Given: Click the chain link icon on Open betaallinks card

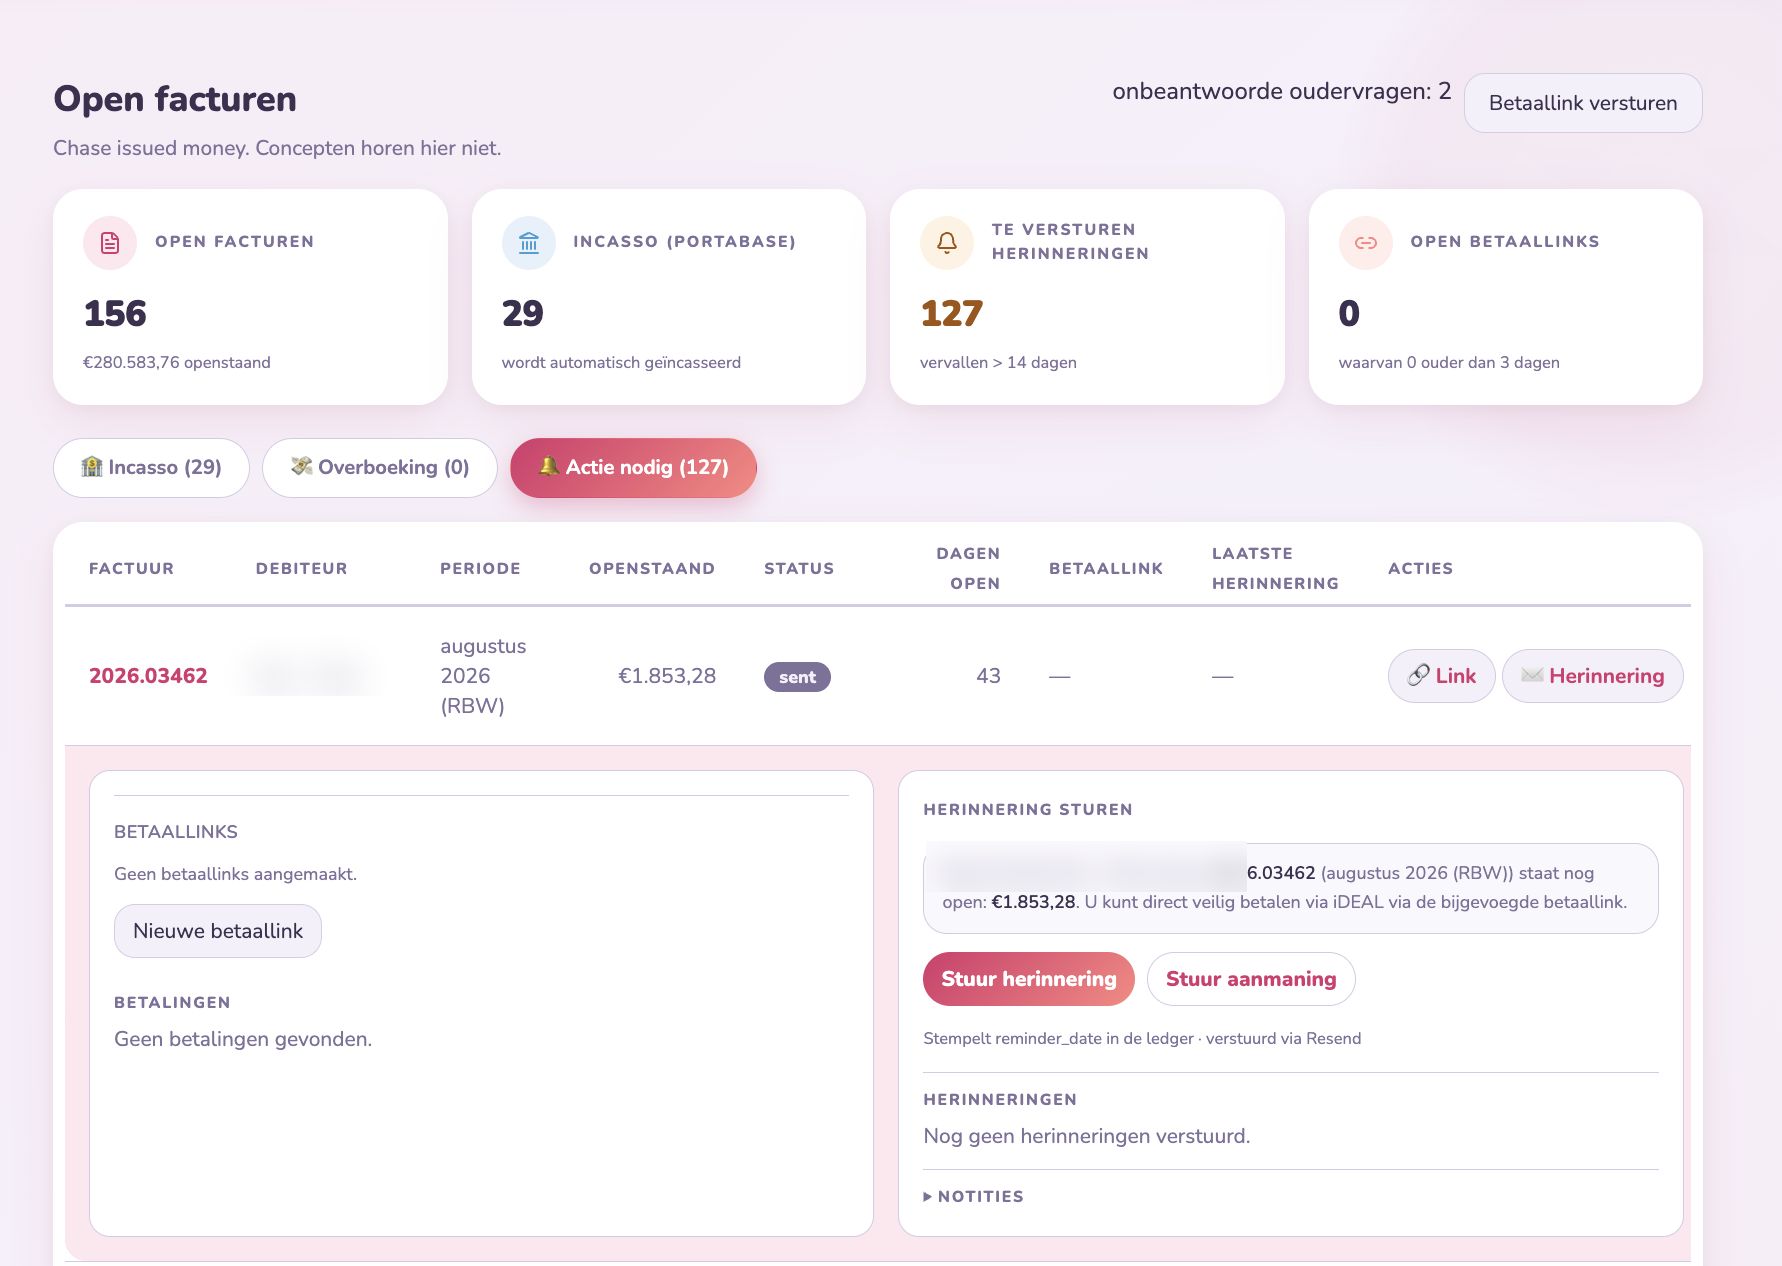Looking at the screenshot, I should (x=1365, y=243).
